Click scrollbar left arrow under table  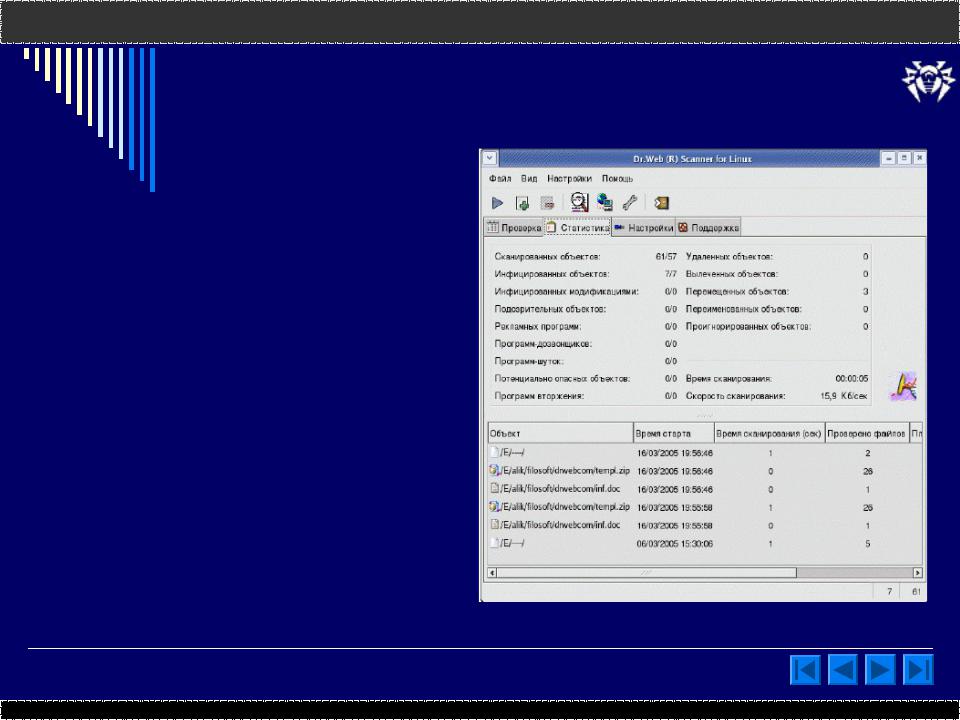[492, 572]
